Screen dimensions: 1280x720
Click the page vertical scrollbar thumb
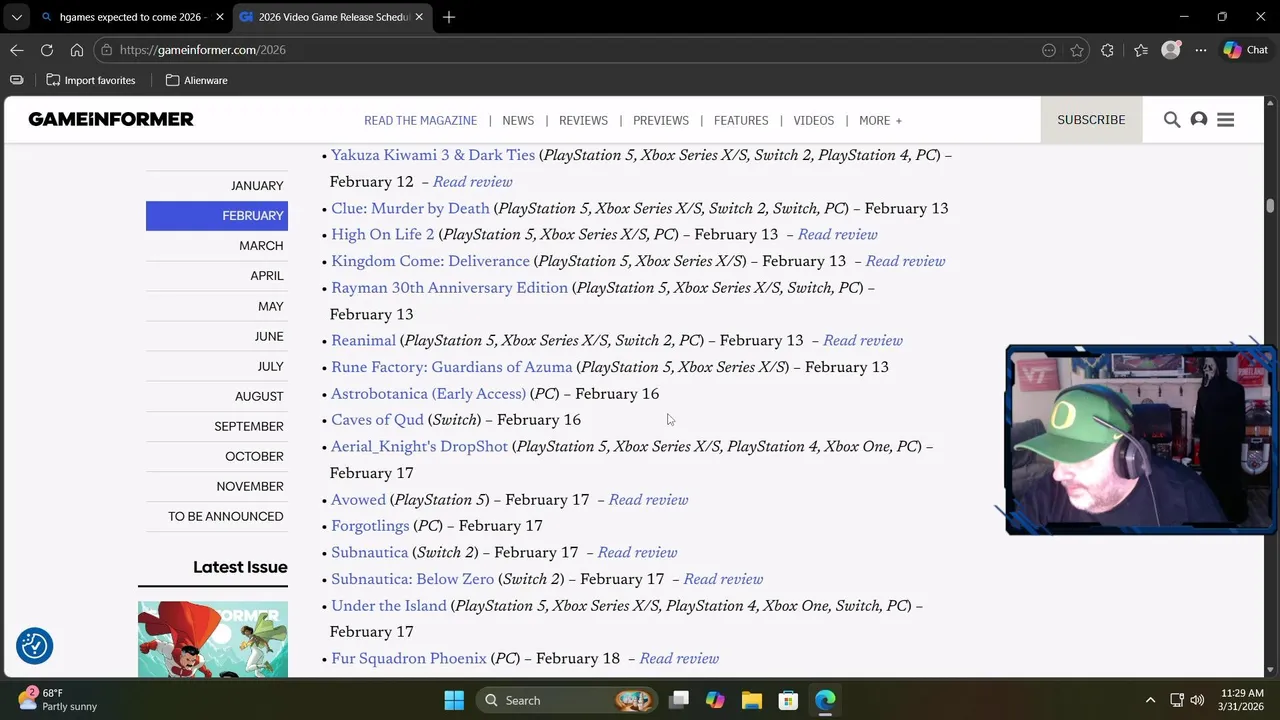(x=1270, y=205)
